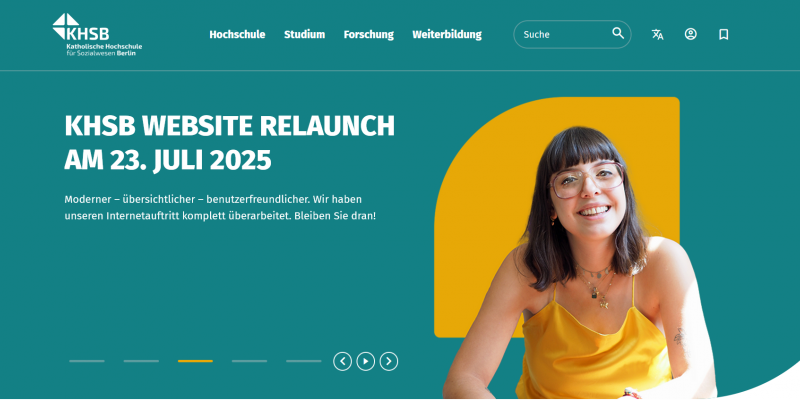Screen dimensions: 800x400
Task: Select the active yellow slide indicator
Action: click(195, 361)
